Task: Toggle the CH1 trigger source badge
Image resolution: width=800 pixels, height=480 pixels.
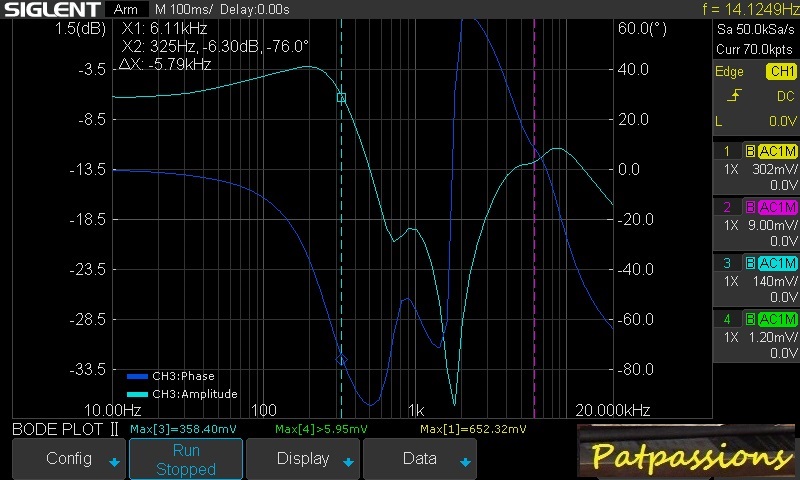Action: point(780,72)
